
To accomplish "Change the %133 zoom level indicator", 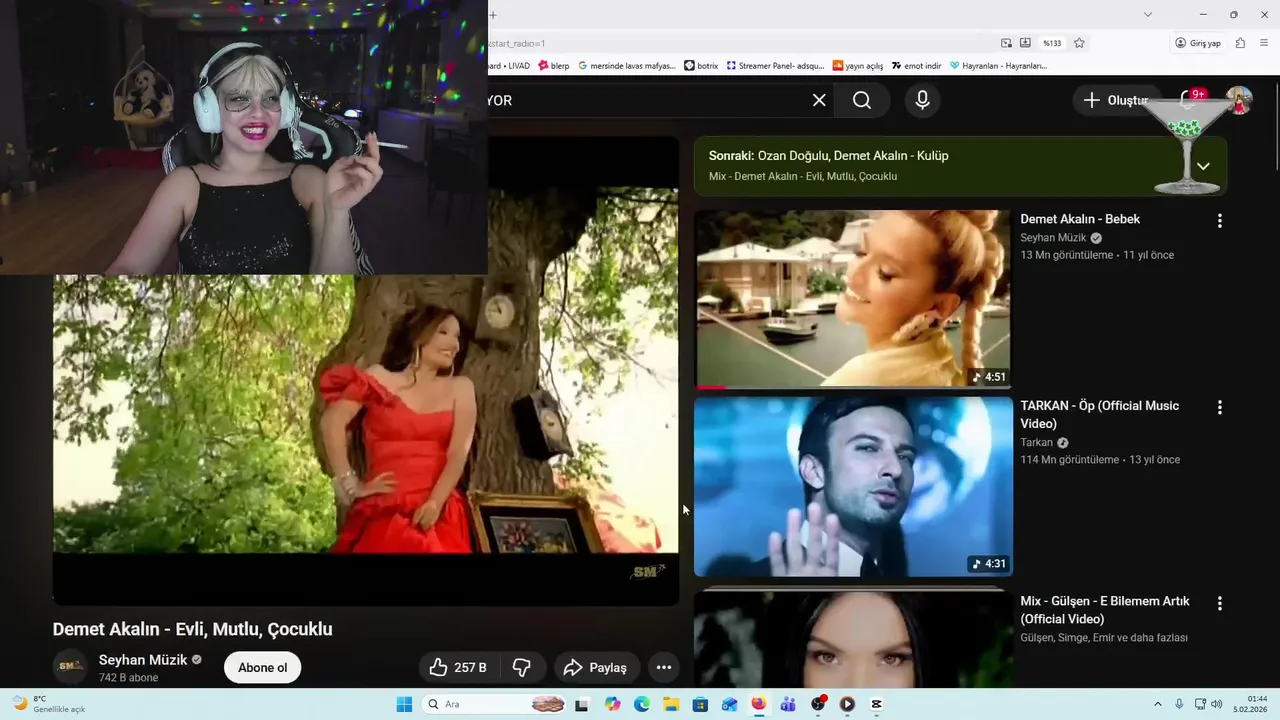I will click(1052, 43).
